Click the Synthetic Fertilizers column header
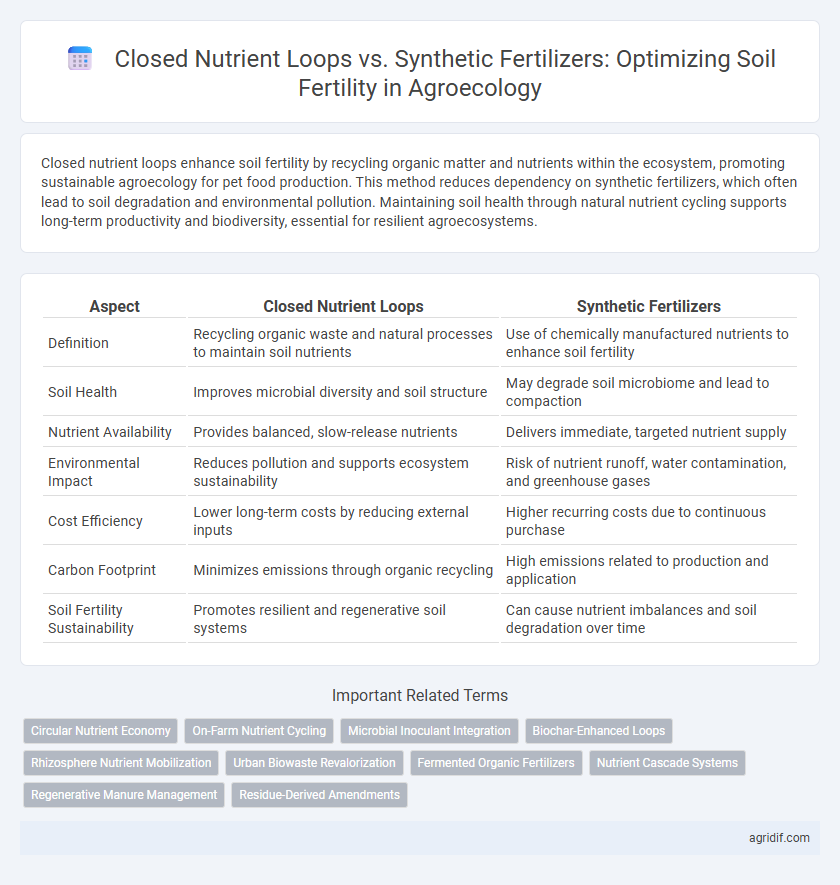The height and width of the screenshot is (885, 840). click(649, 306)
